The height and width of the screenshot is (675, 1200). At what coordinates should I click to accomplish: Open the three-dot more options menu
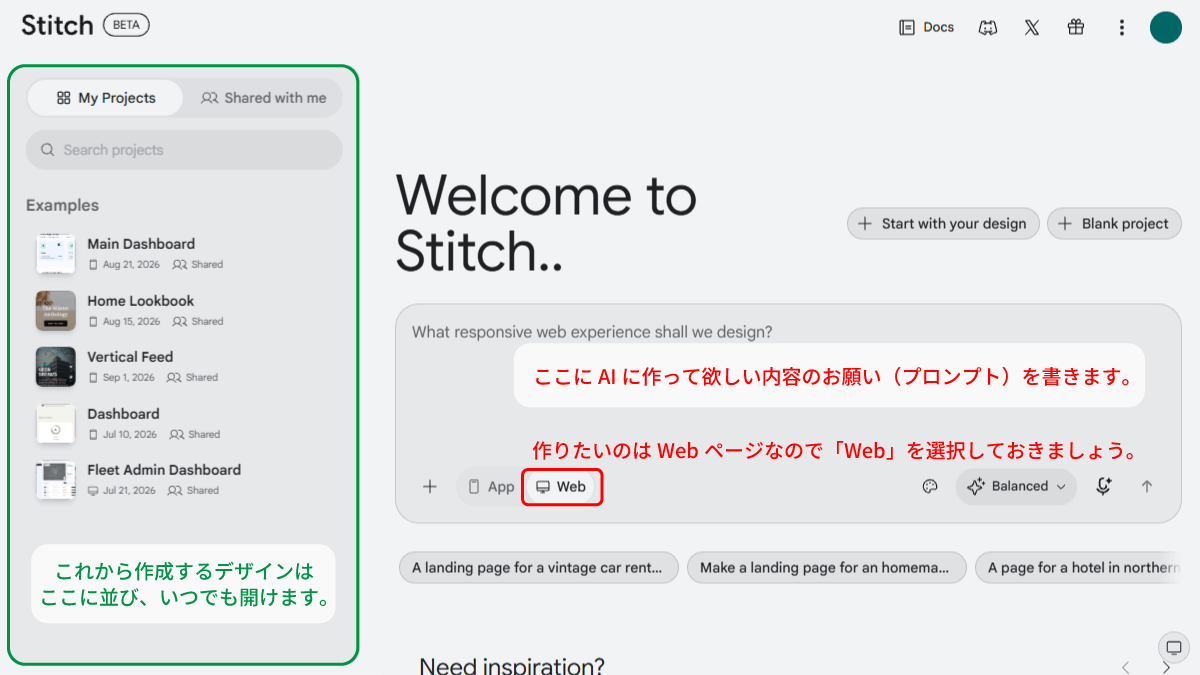pos(1122,27)
